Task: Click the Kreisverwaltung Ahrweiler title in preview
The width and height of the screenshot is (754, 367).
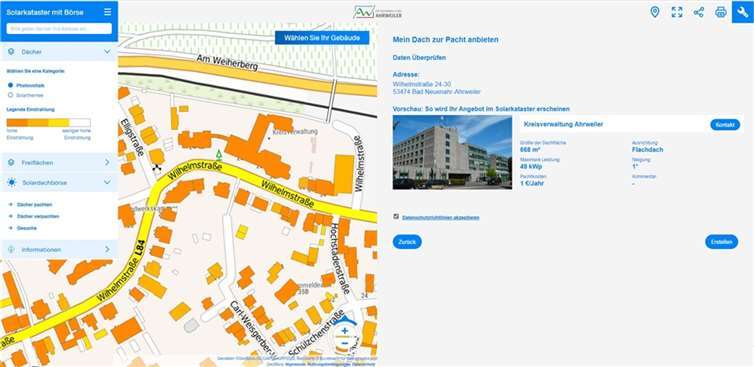Action: 563,125
